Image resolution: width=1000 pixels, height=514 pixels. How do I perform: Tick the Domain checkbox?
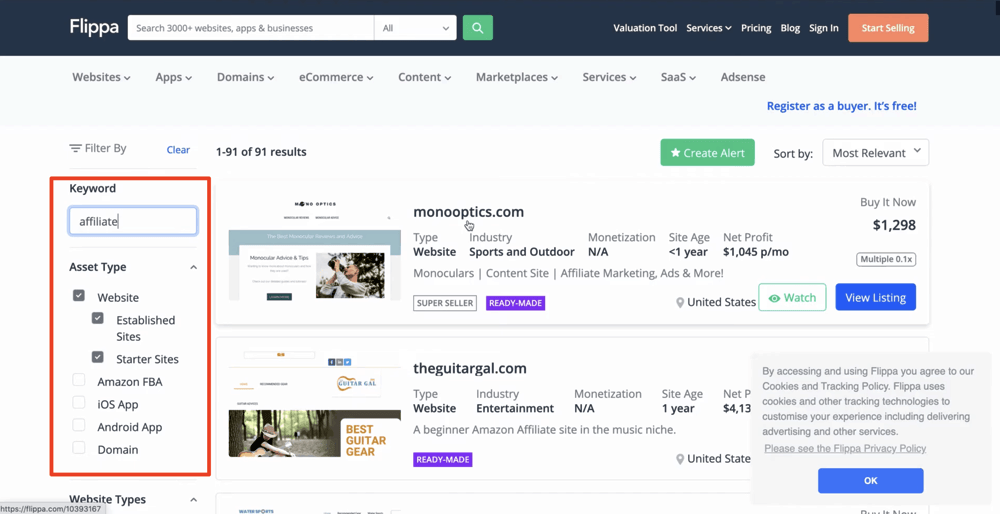pos(79,449)
